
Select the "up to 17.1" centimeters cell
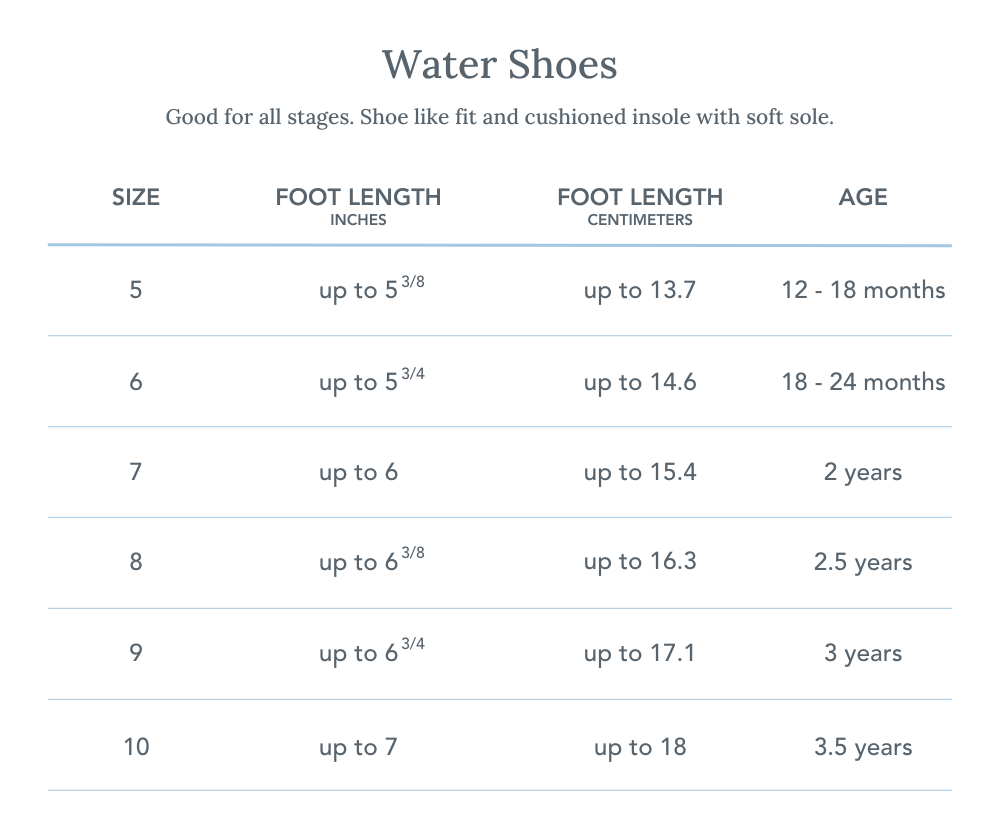tap(640, 654)
